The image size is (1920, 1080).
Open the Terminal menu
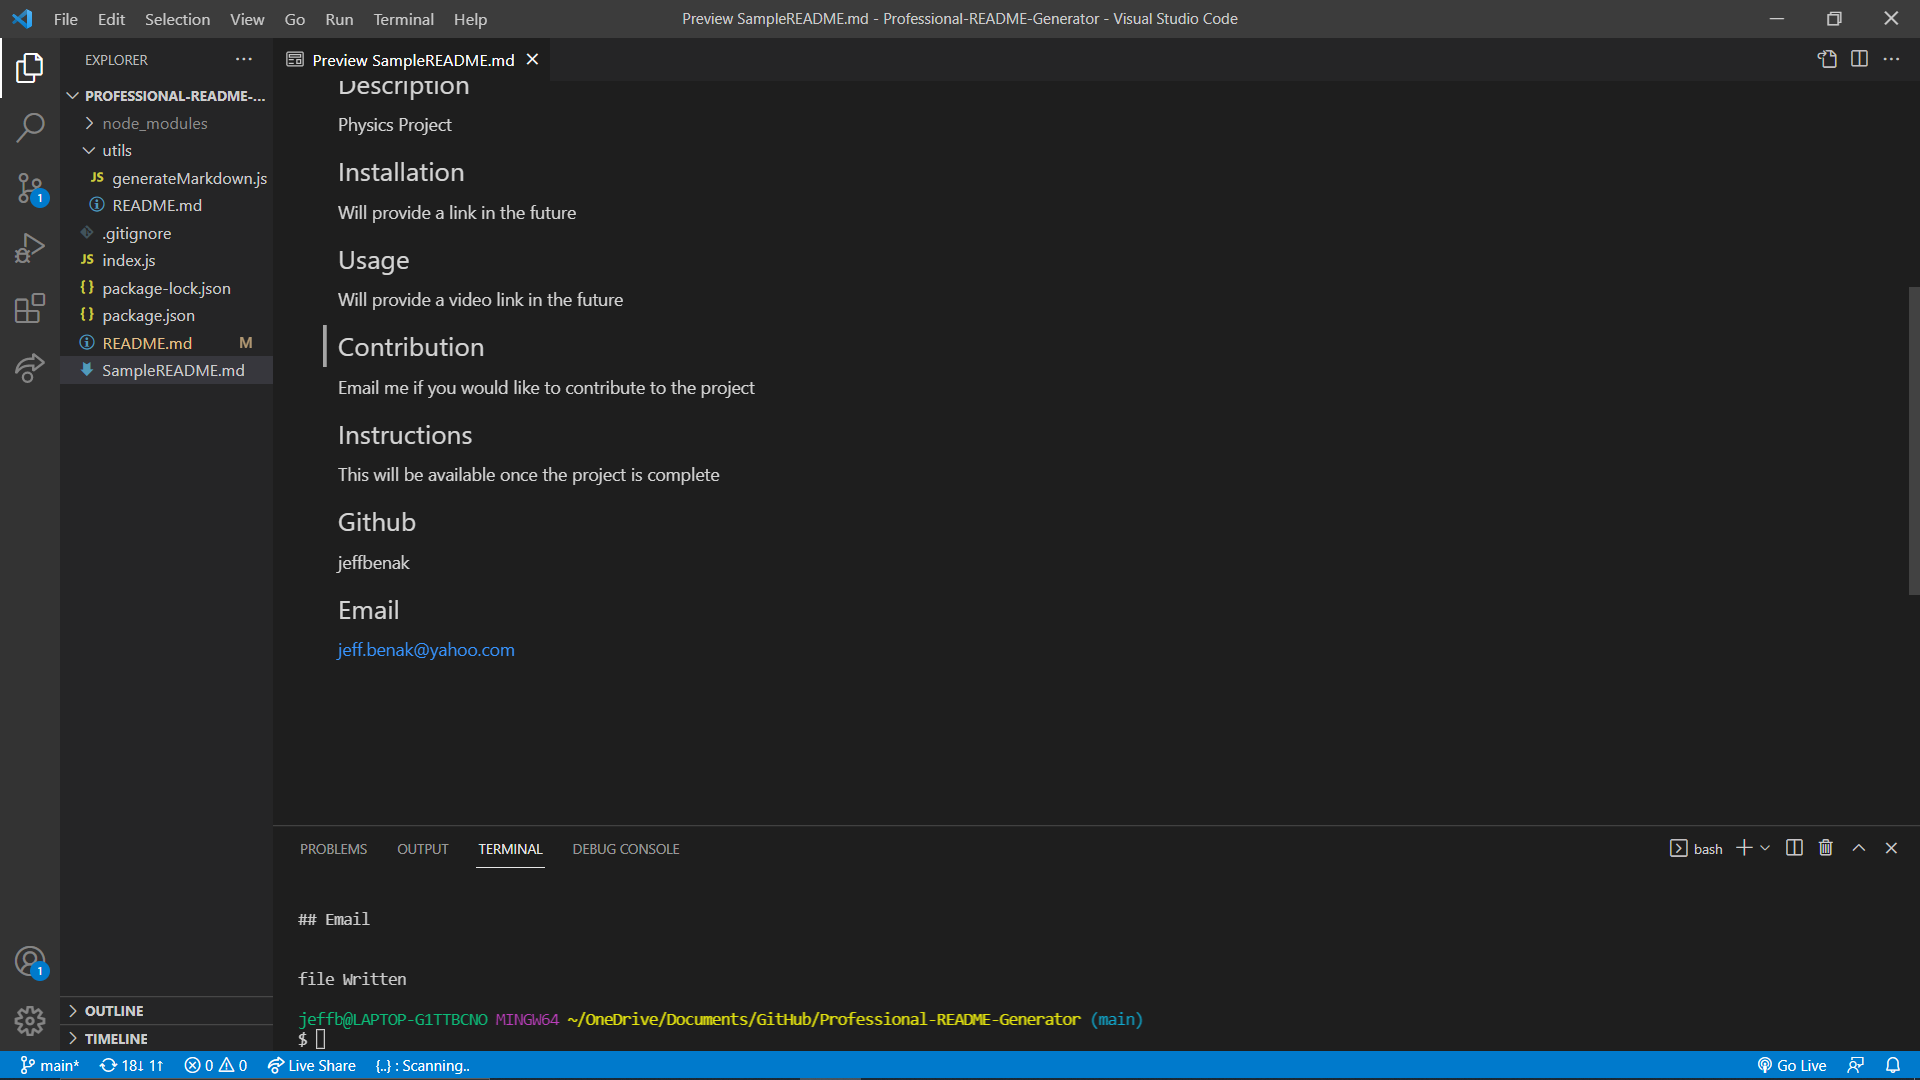[403, 19]
